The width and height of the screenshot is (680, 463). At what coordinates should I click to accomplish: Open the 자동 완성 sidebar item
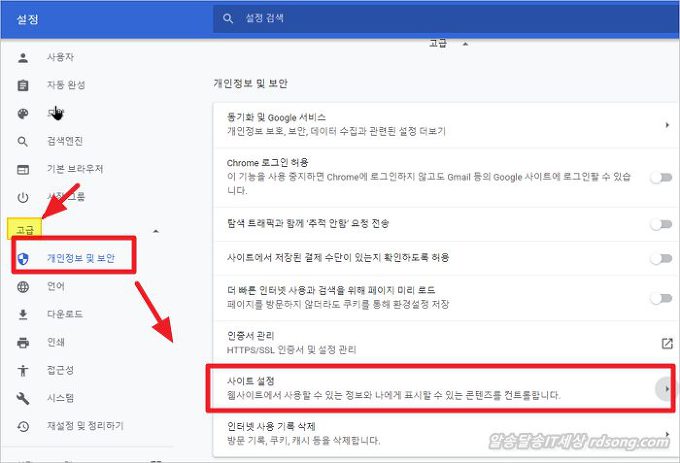(66, 85)
